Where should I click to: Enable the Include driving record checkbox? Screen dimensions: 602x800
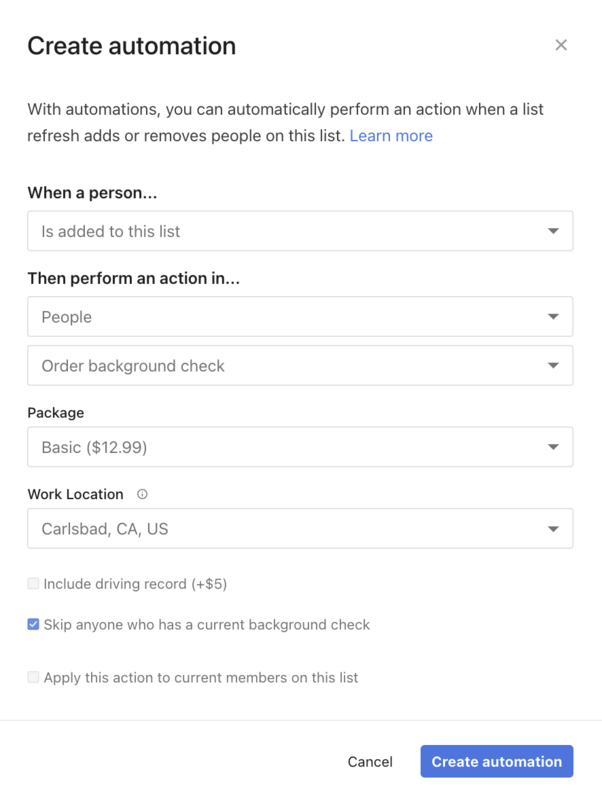click(x=34, y=583)
